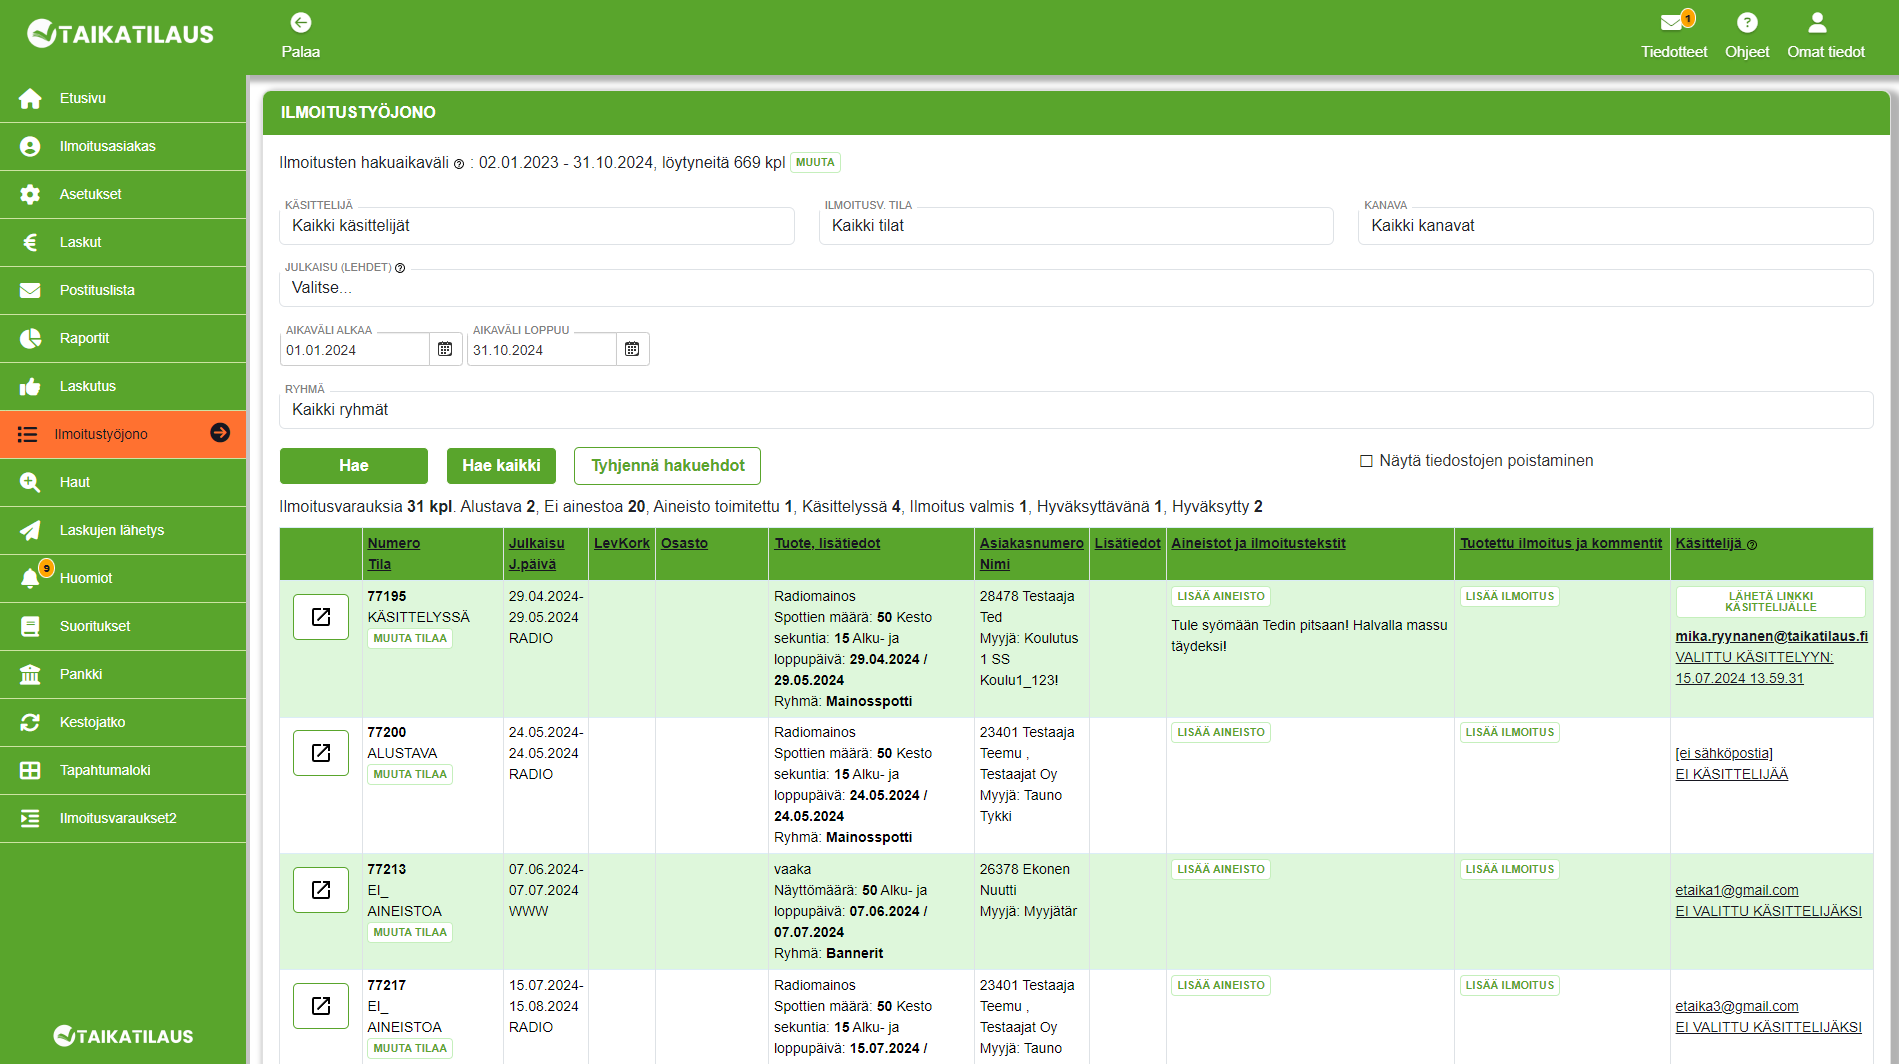Open the Ryhmä dropdown

click(1076, 410)
